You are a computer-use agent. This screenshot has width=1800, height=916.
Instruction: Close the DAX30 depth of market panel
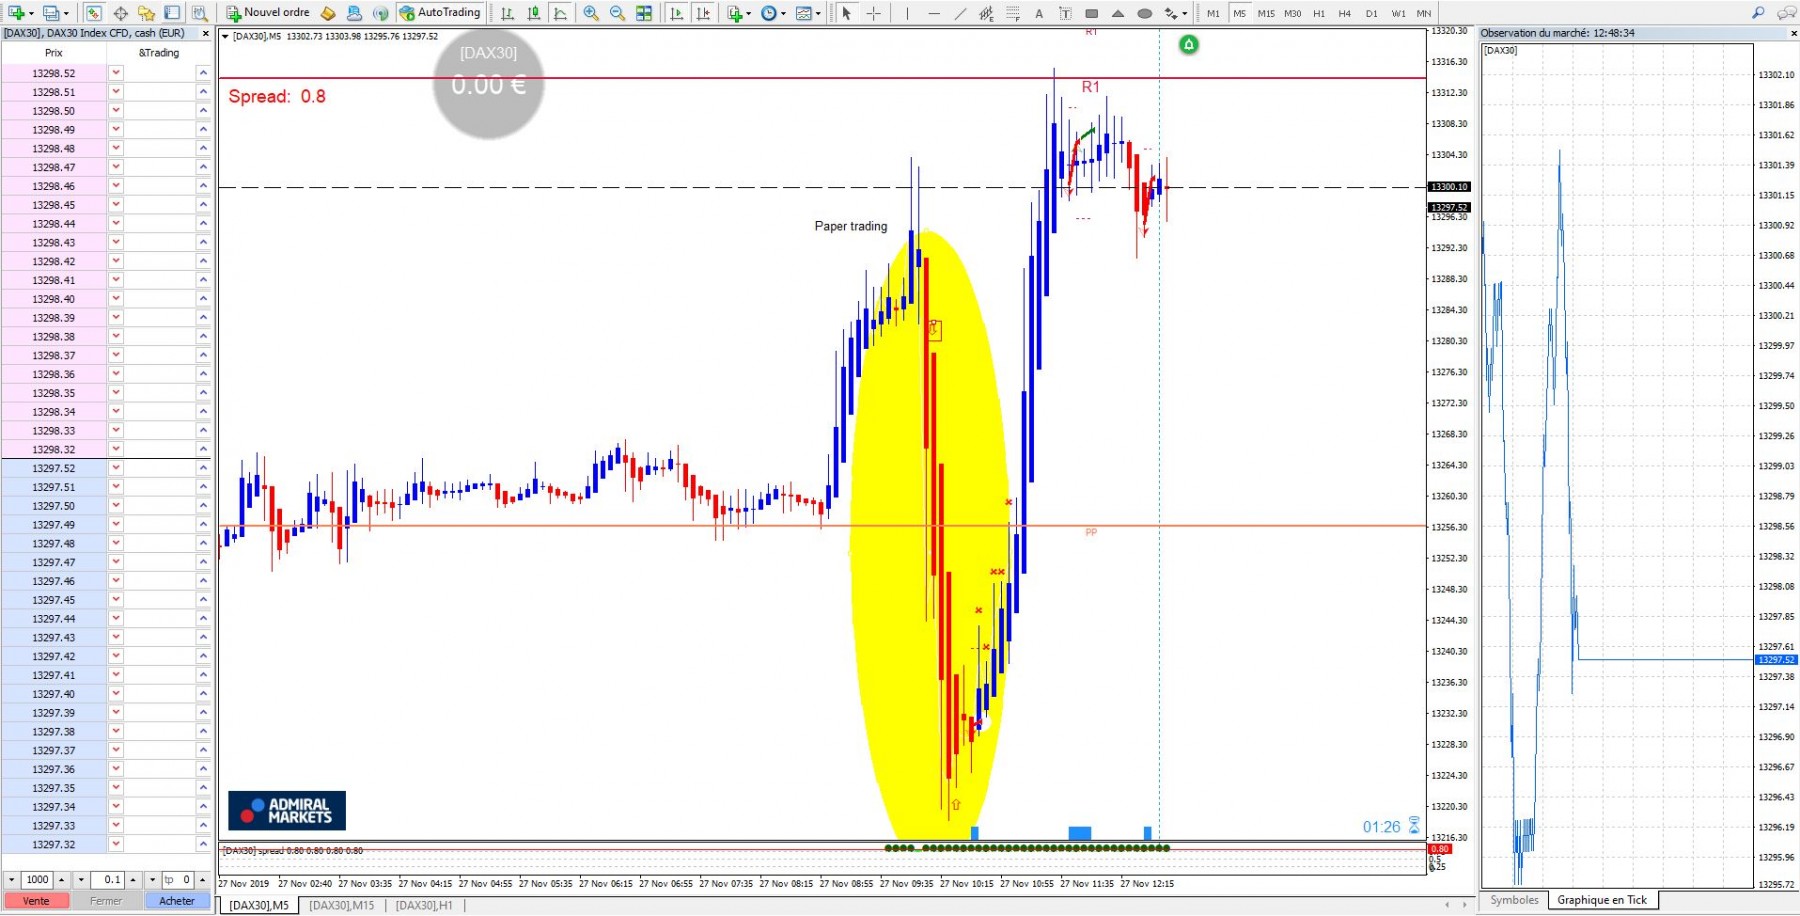[206, 33]
